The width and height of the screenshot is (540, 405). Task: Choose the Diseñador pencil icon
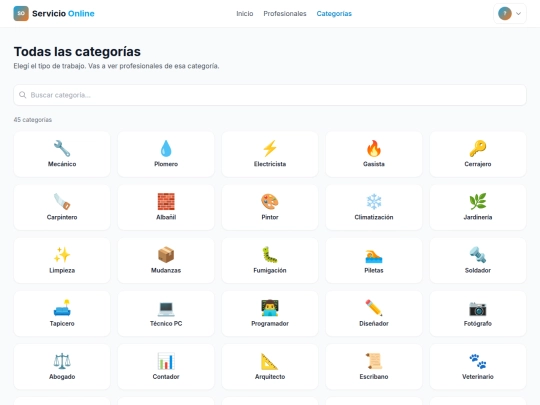point(374,308)
